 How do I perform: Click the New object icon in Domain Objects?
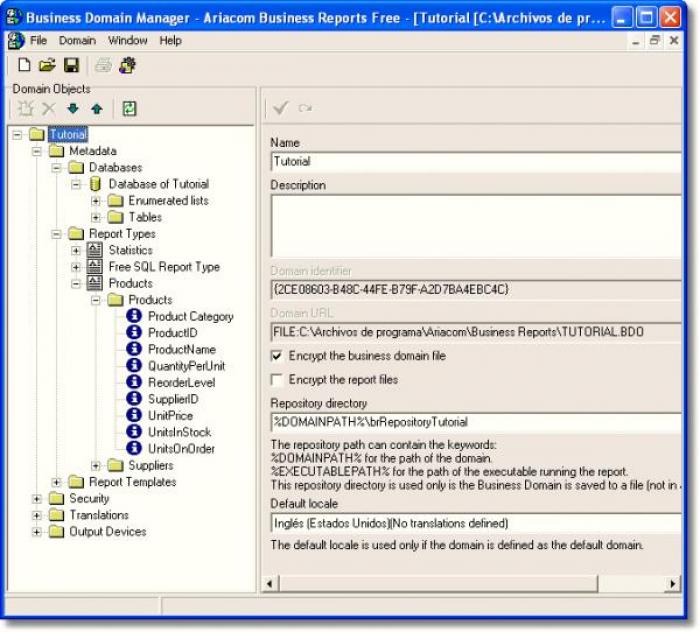[x=25, y=108]
